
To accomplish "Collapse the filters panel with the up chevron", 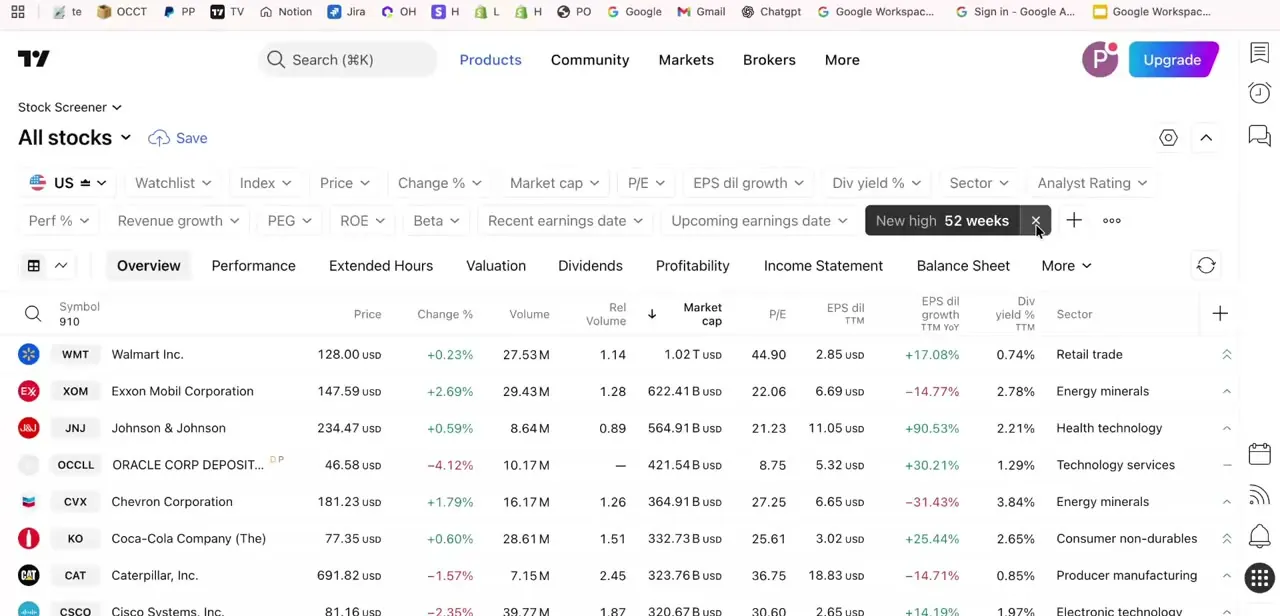I will [x=1206, y=138].
